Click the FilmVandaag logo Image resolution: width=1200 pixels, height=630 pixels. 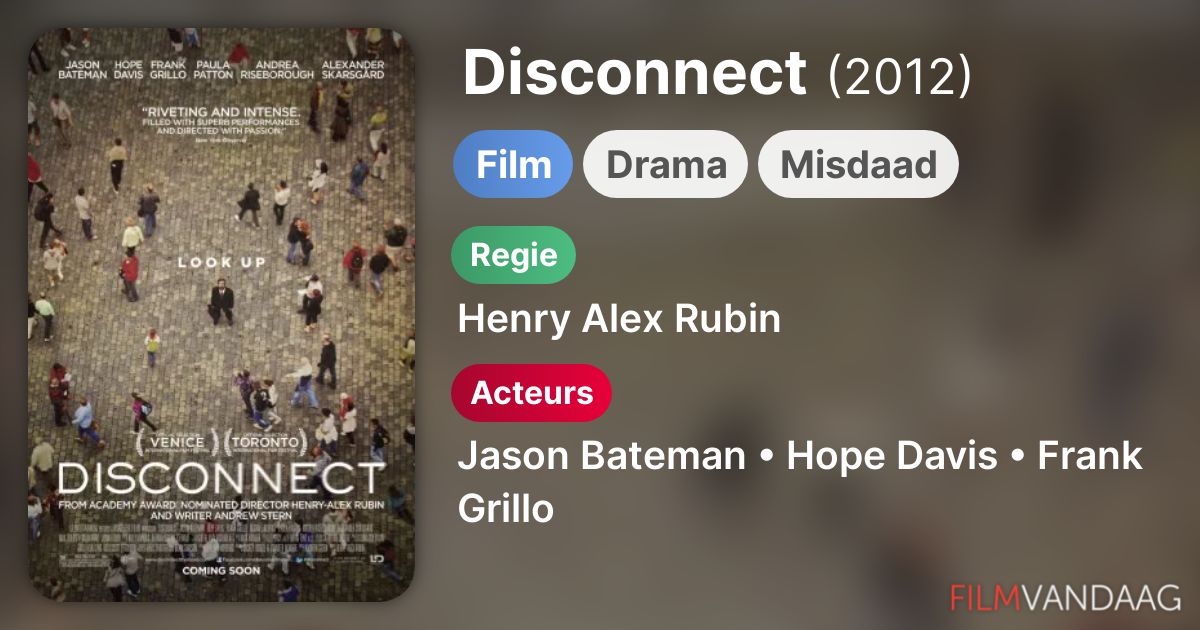[1066, 598]
